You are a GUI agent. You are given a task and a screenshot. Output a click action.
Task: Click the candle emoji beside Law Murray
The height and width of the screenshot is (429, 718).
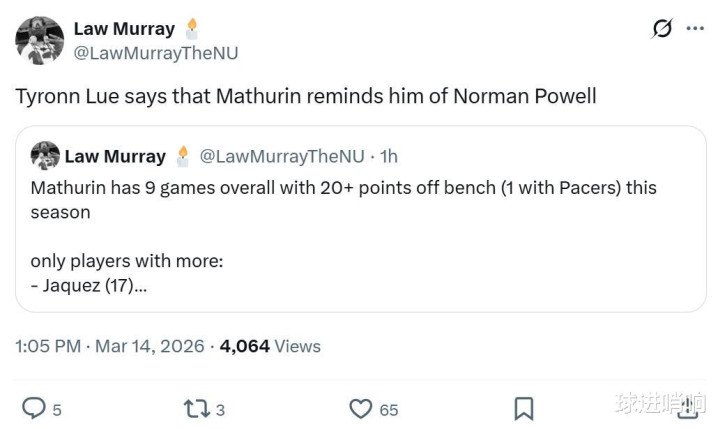pos(192,28)
